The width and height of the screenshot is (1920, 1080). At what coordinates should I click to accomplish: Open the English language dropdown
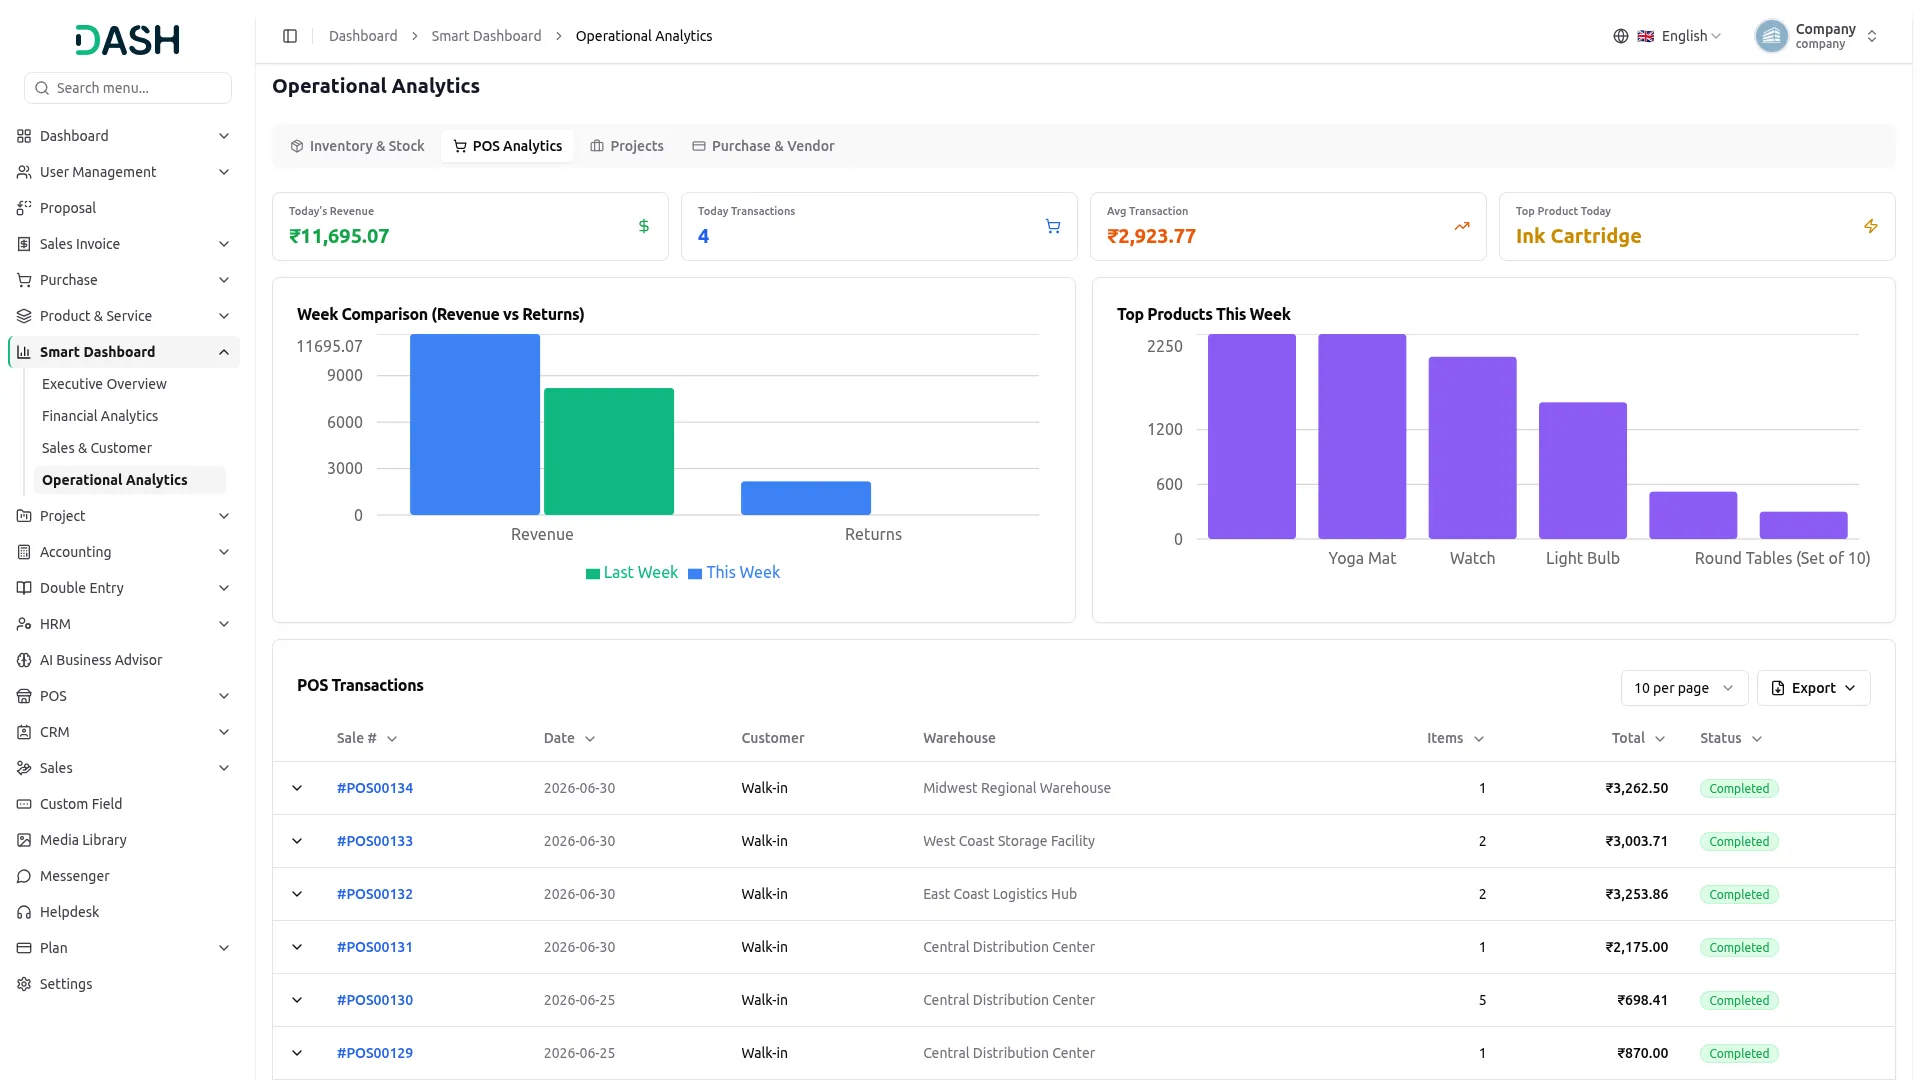point(1680,36)
